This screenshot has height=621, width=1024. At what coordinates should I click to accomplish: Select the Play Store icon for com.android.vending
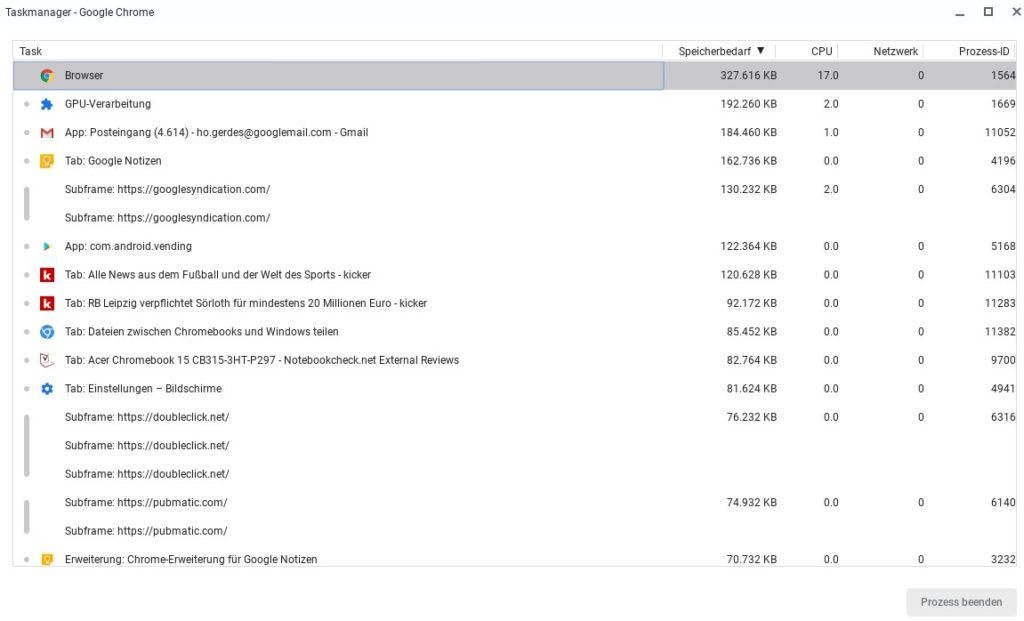pos(46,247)
